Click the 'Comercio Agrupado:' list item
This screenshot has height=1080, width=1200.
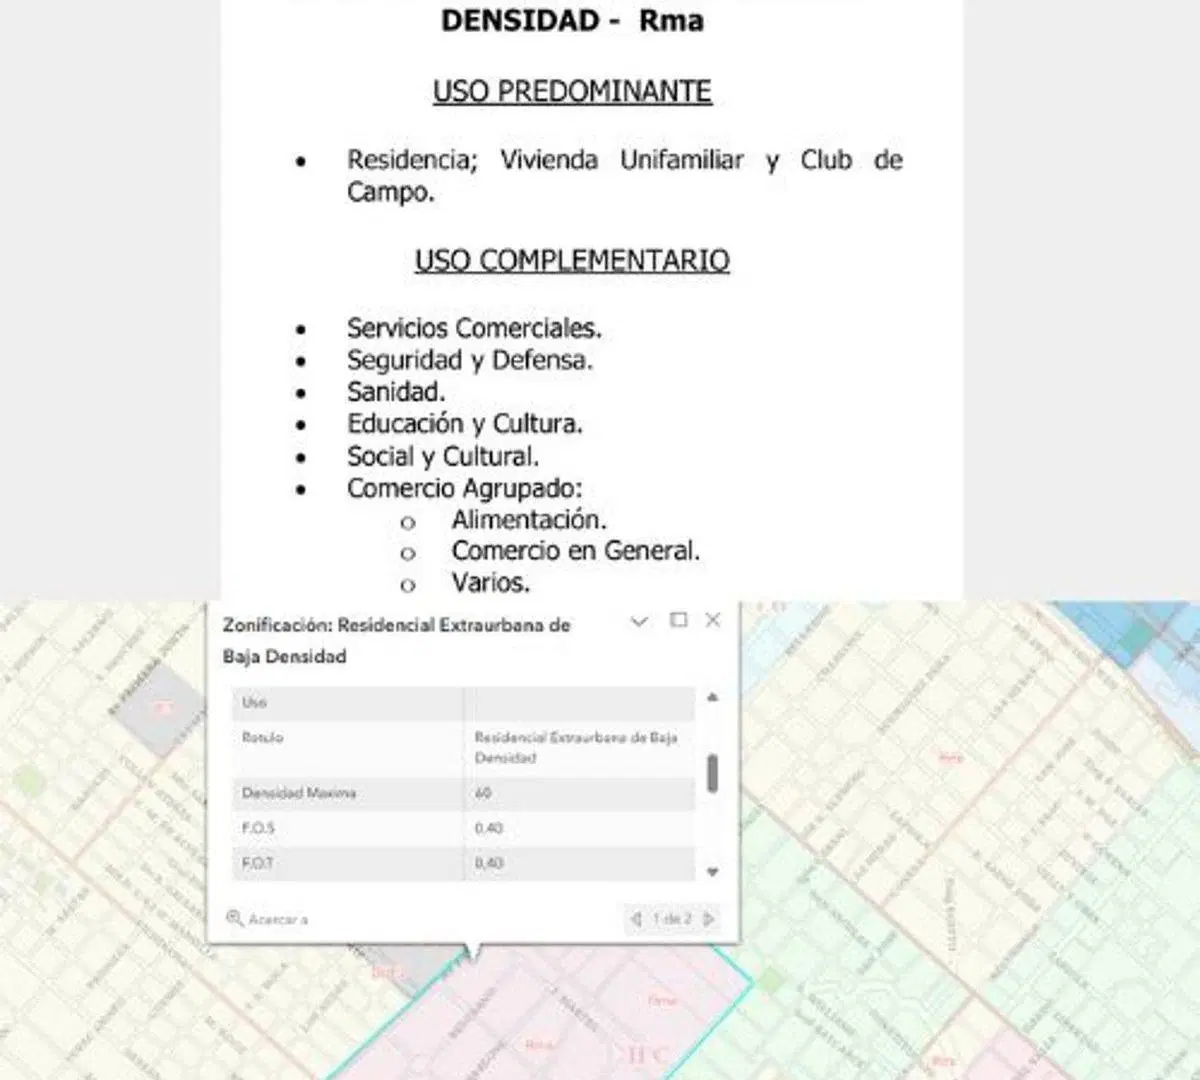(x=465, y=488)
